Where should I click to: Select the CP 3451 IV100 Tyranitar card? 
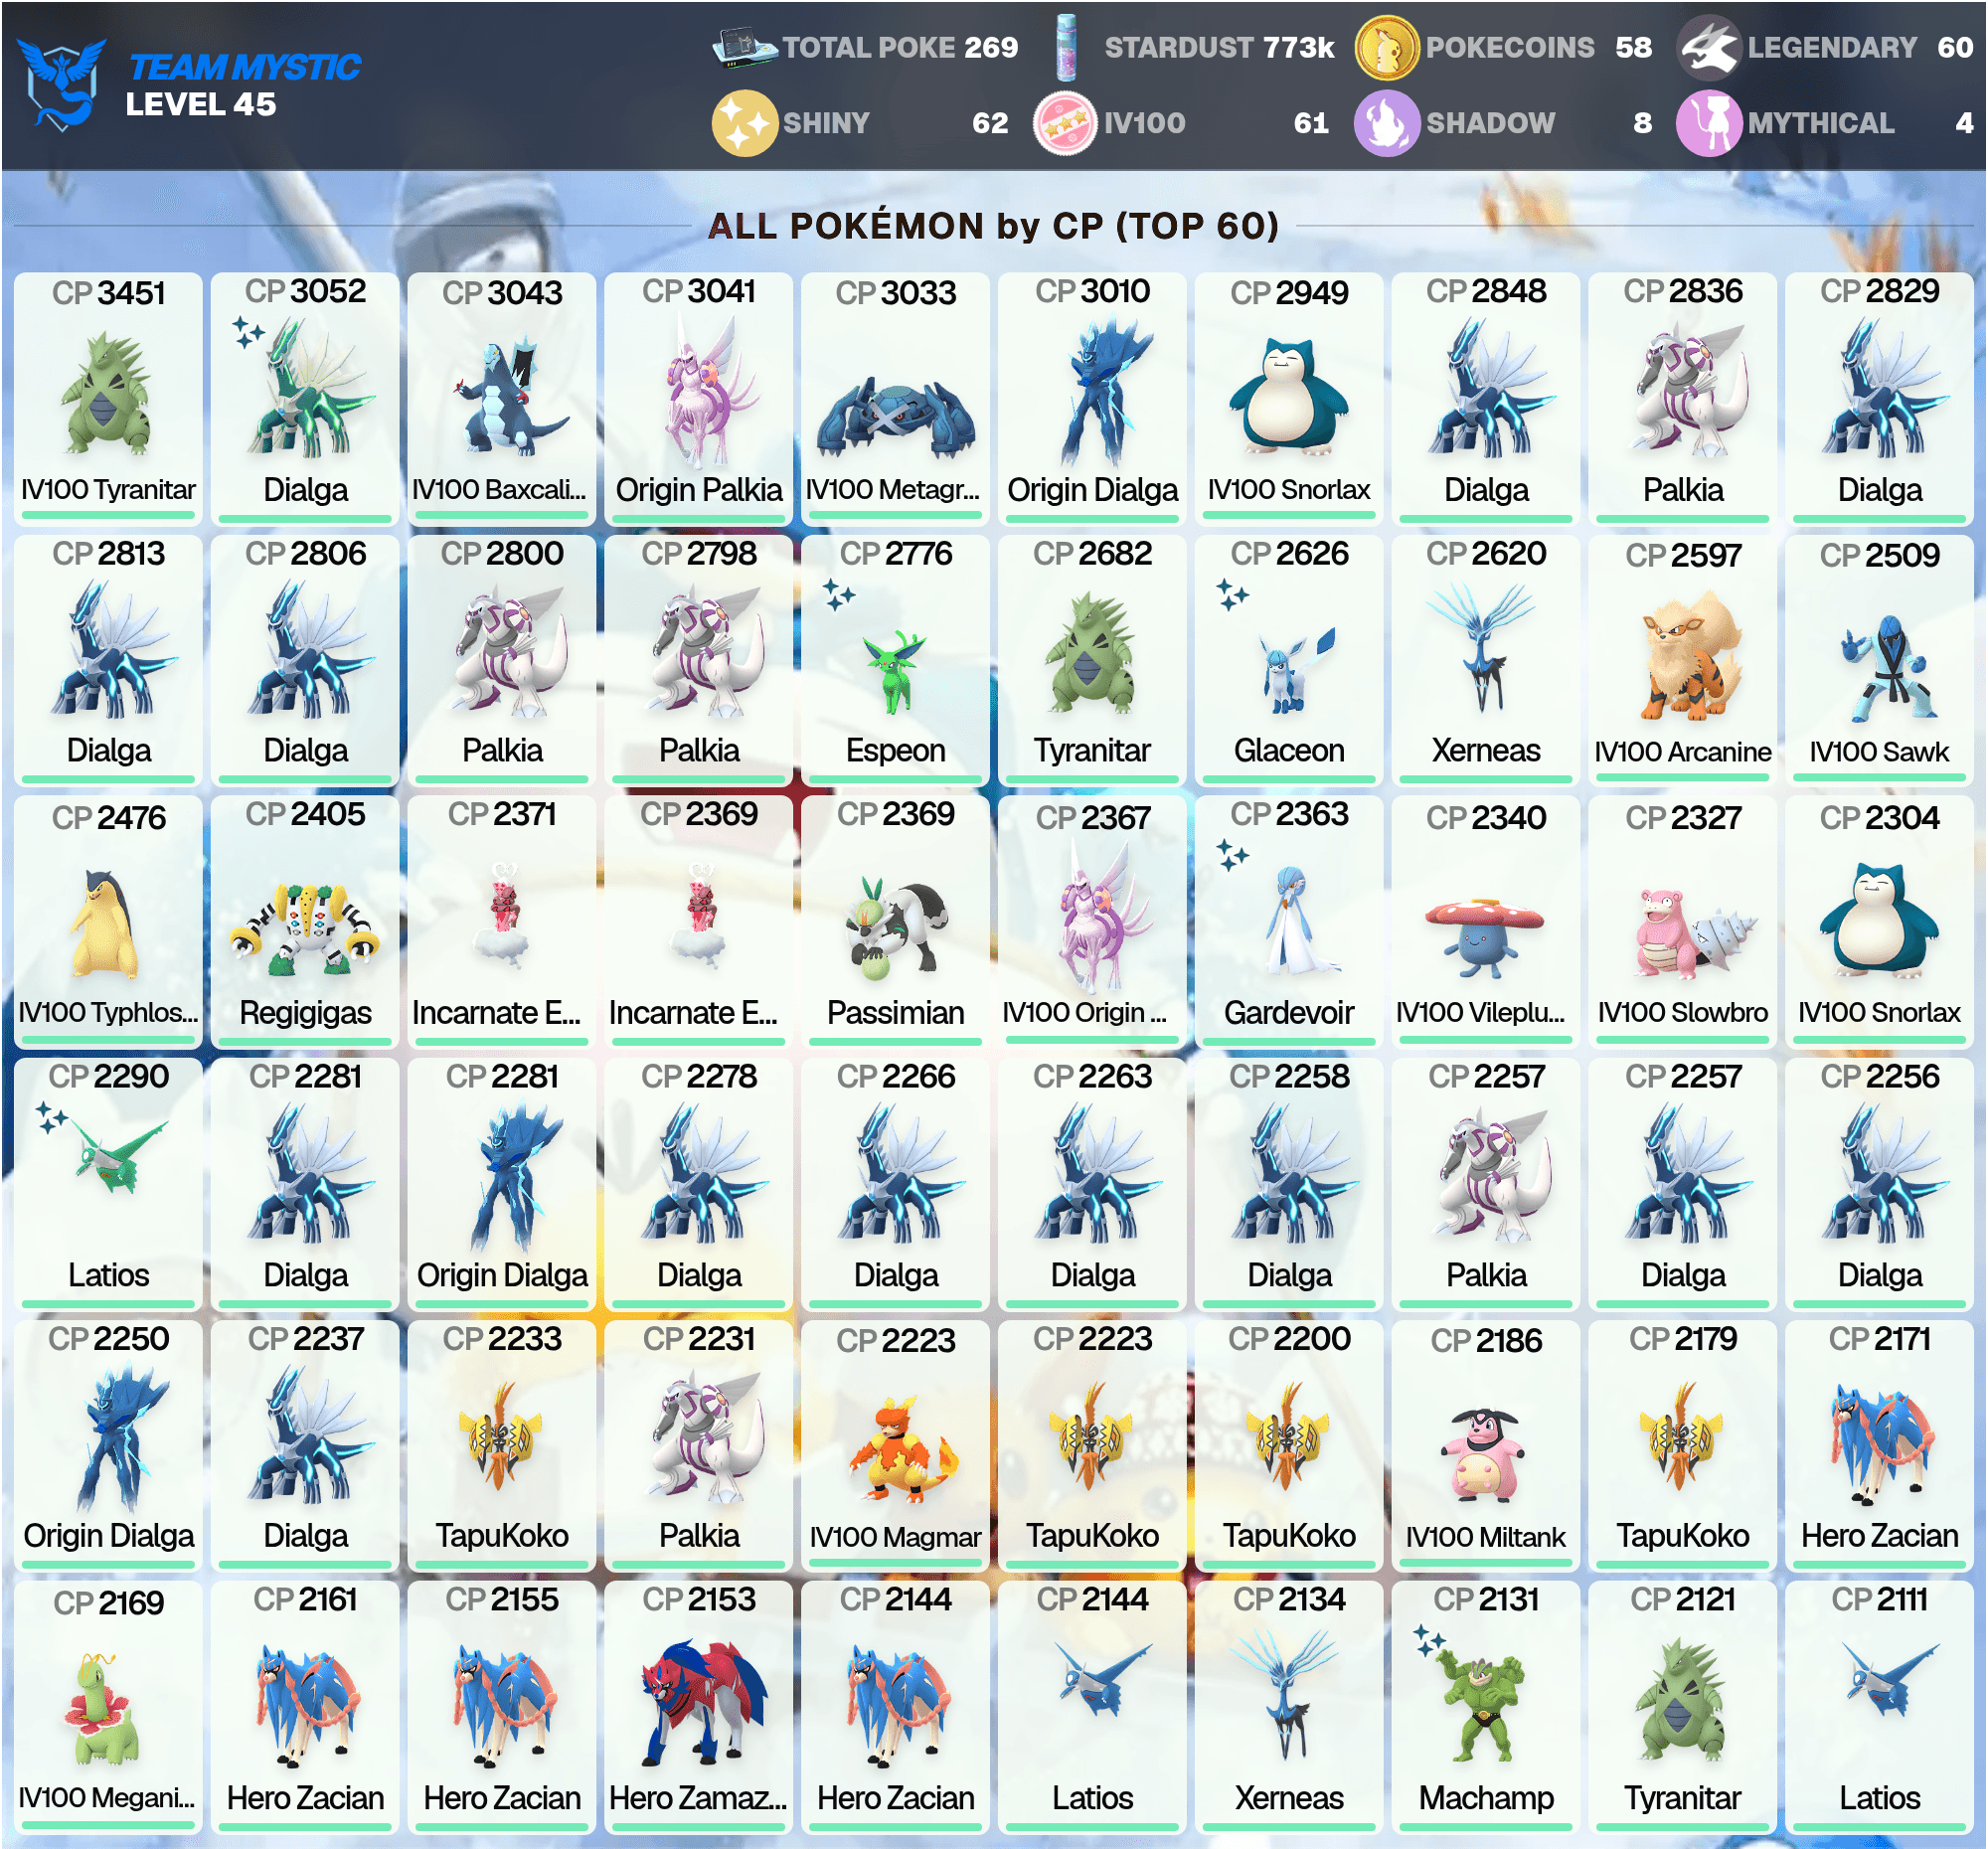click(108, 398)
